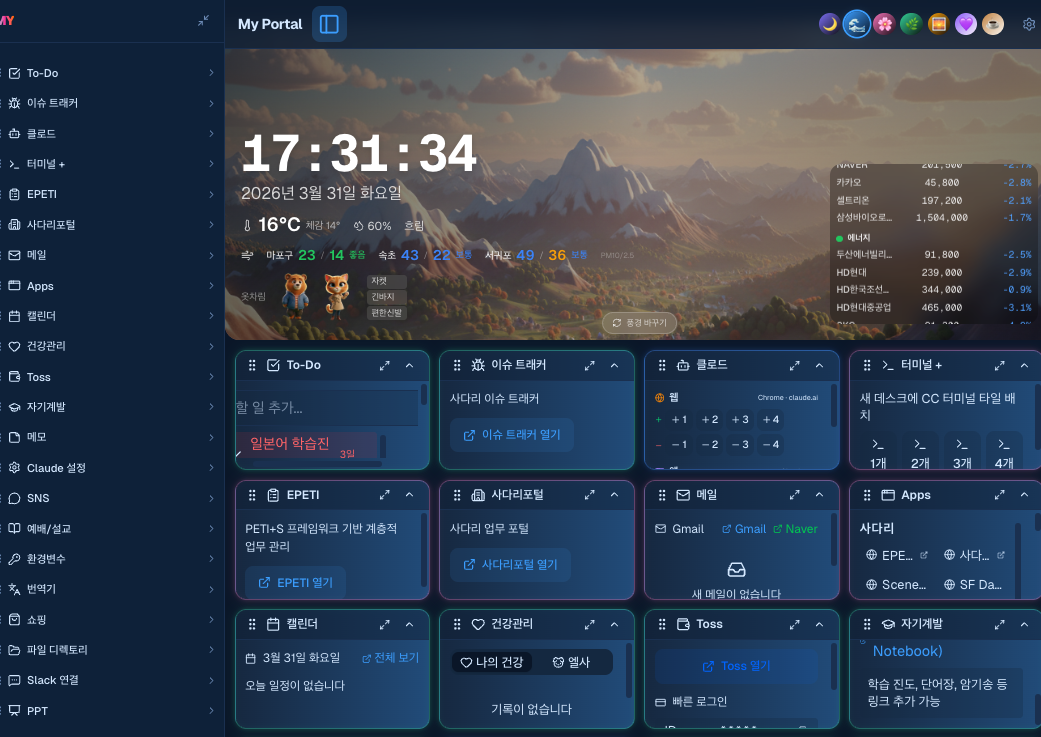Click the 전체 보기 calendar link
The image size is (1041, 737).
[x=390, y=658]
